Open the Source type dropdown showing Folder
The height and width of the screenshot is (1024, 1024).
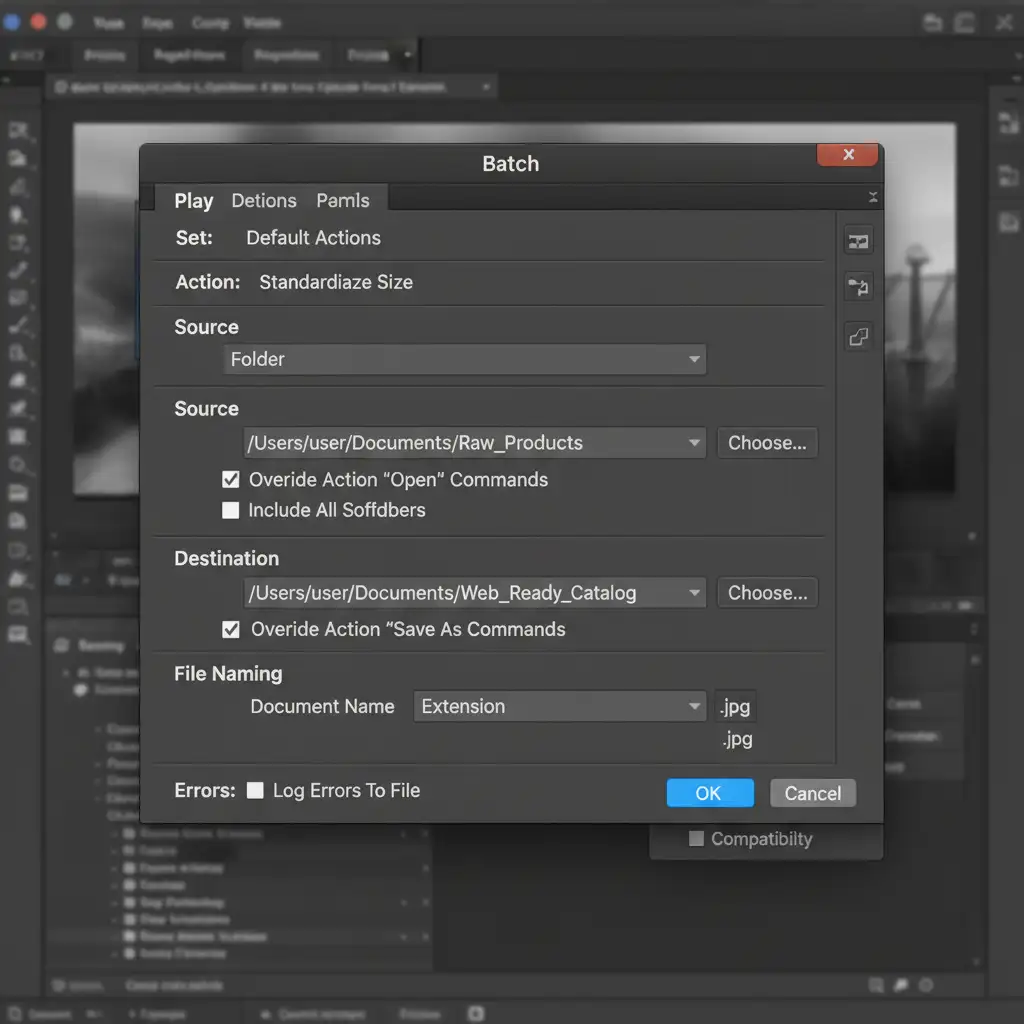point(464,359)
